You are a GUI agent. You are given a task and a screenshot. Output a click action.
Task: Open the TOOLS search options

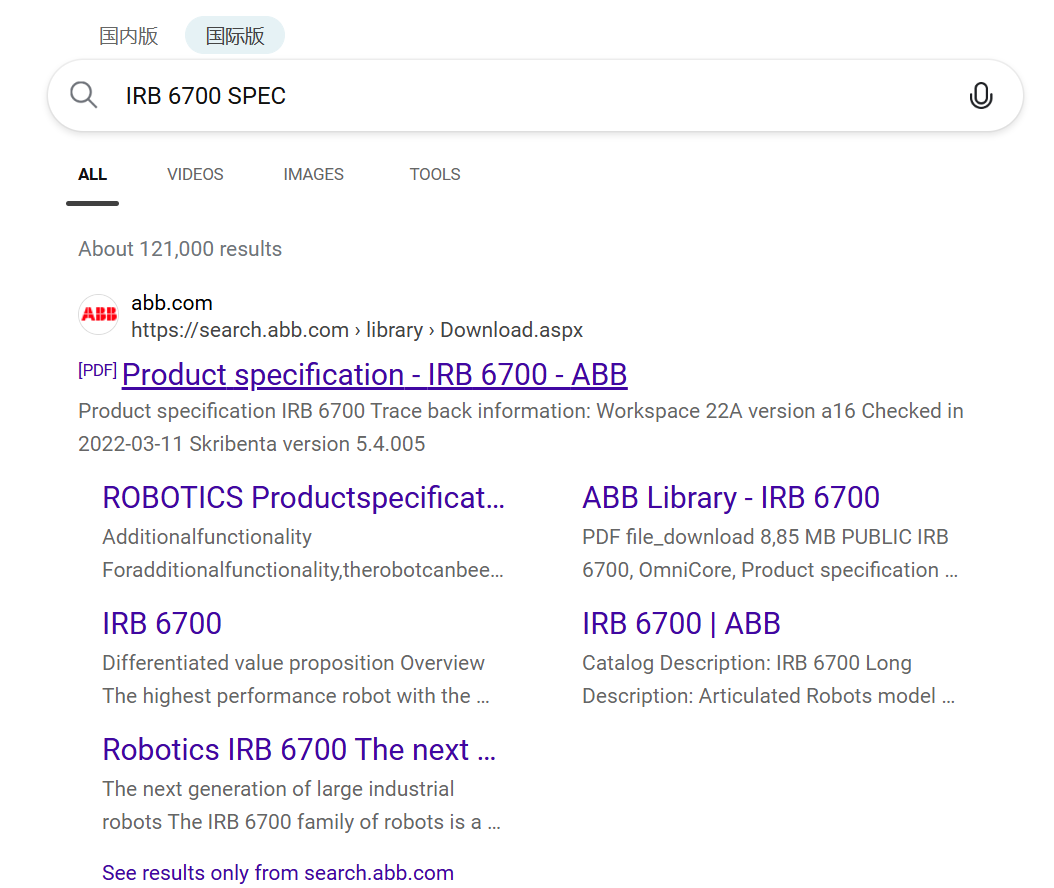[435, 175]
